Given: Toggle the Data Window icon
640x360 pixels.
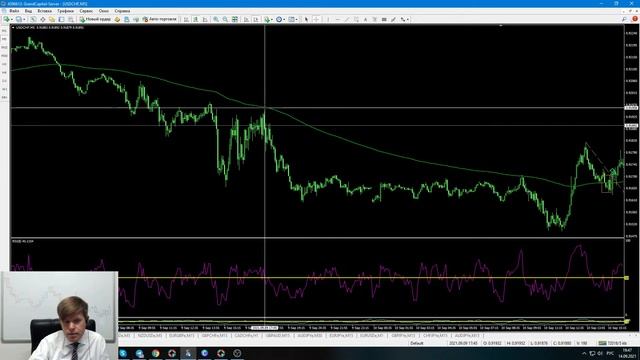Looking at the screenshot, I should 42,19.
